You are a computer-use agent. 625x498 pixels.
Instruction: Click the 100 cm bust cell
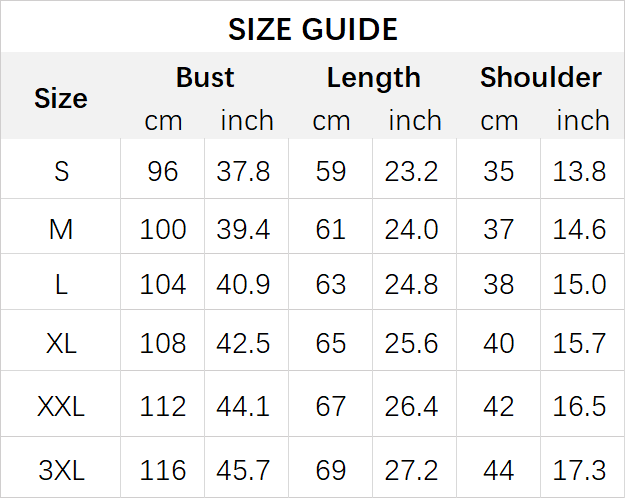(x=163, y=229)
